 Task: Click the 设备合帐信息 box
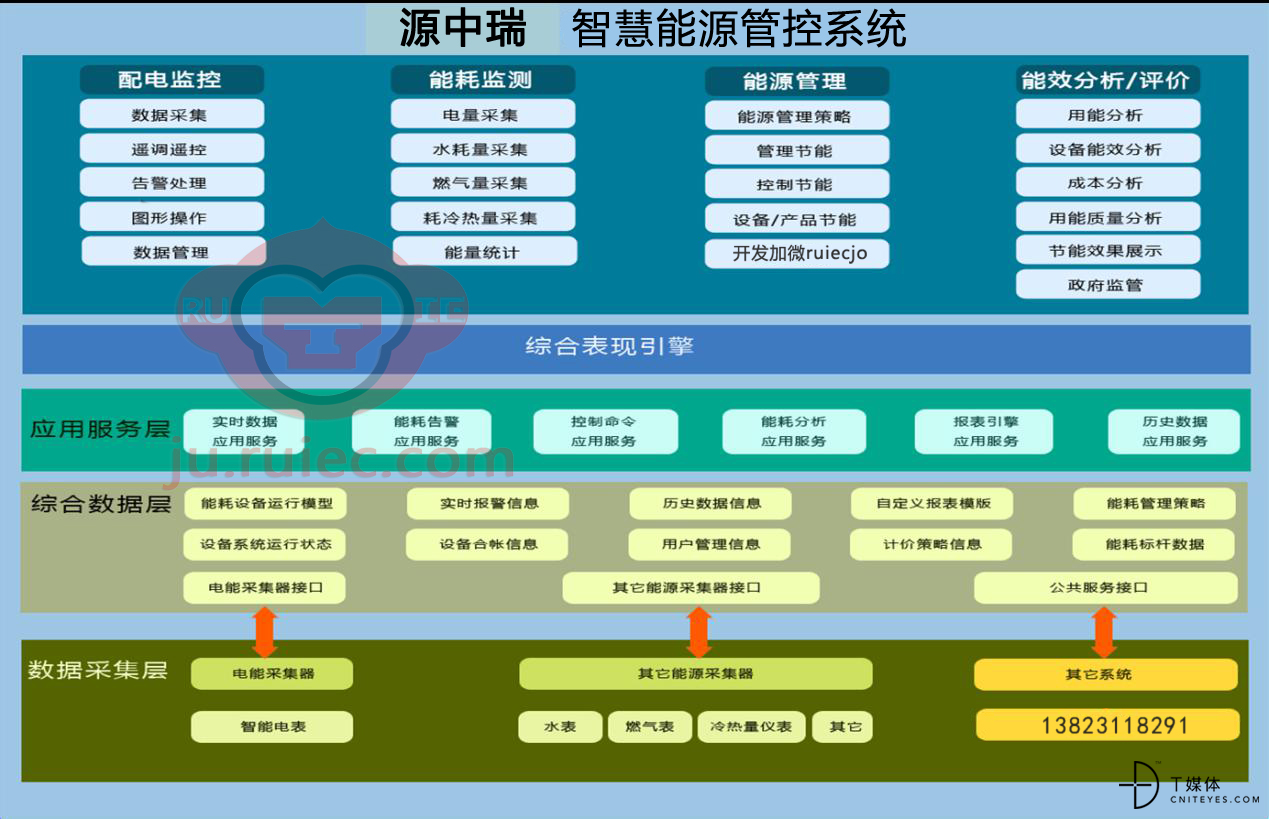coord(487,544)
